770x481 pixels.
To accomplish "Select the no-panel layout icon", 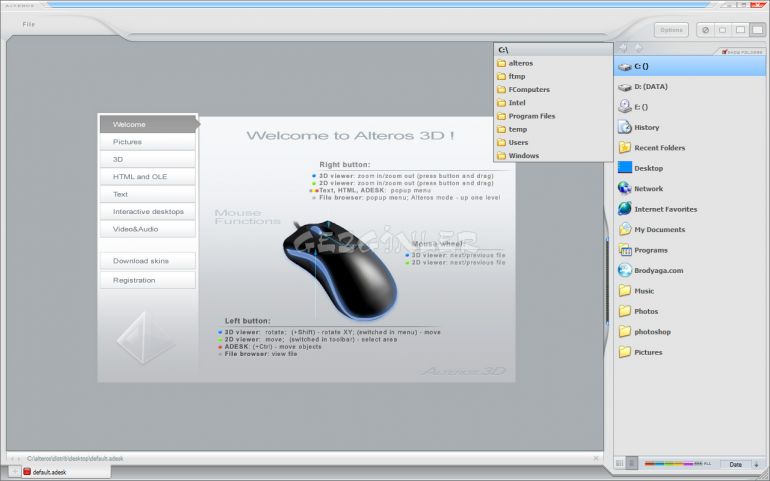I will tap(705, 30).
